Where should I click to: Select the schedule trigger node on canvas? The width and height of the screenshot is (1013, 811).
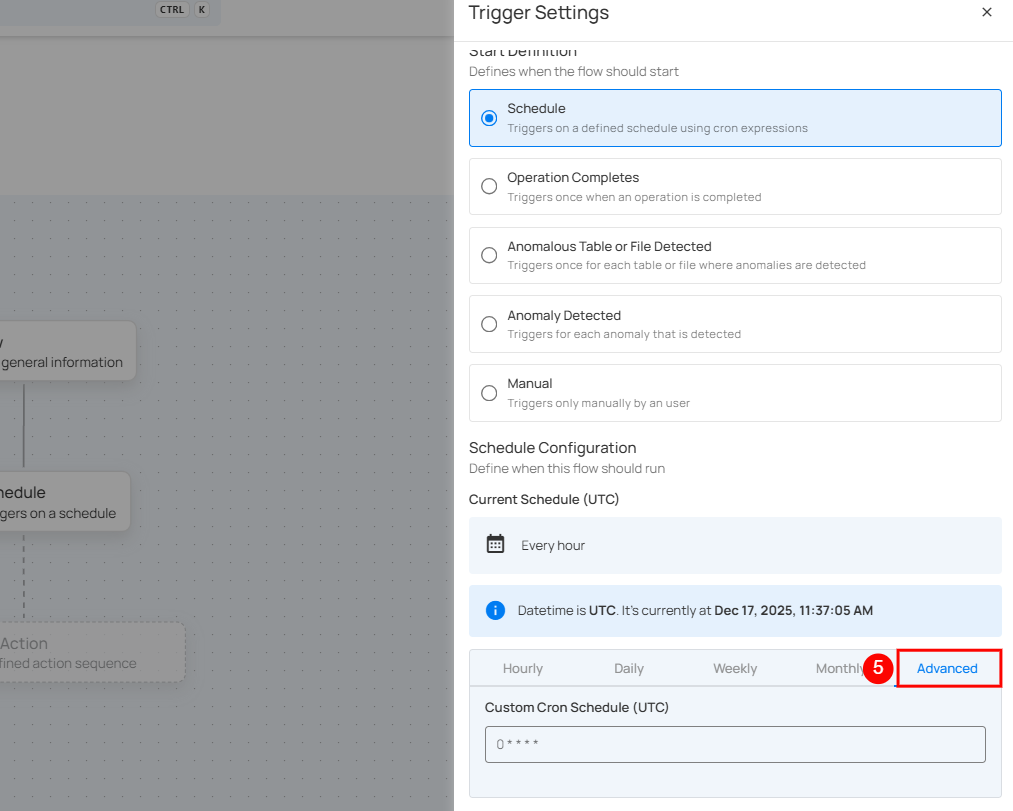pyautogui.click(x=62, y=502)
